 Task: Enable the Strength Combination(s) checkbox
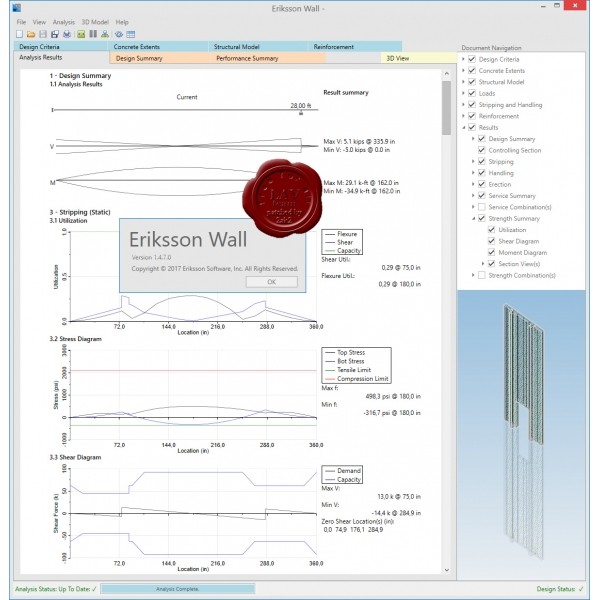coord(482,275)
